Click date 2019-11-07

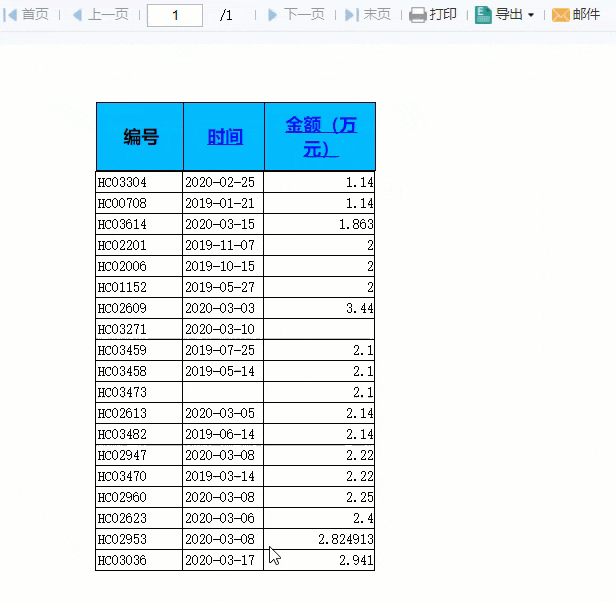220,245
